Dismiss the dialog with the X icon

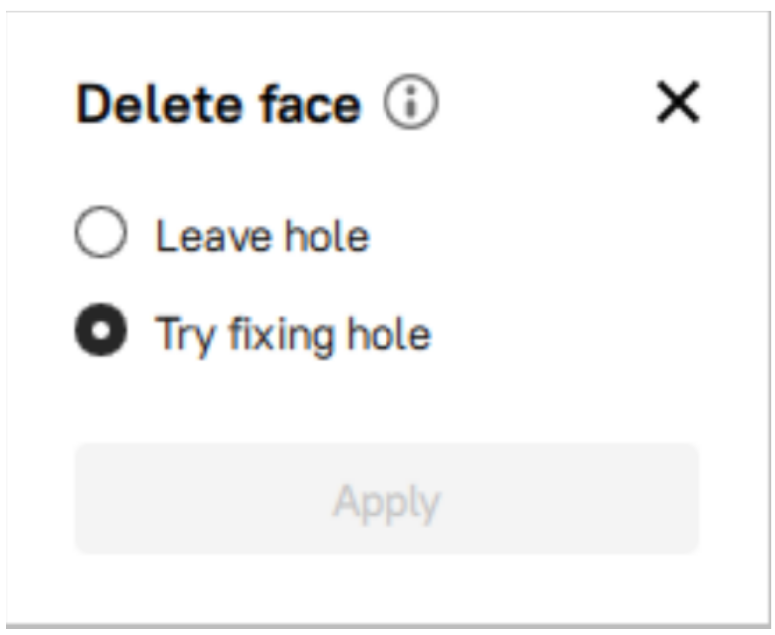point(678,102)
